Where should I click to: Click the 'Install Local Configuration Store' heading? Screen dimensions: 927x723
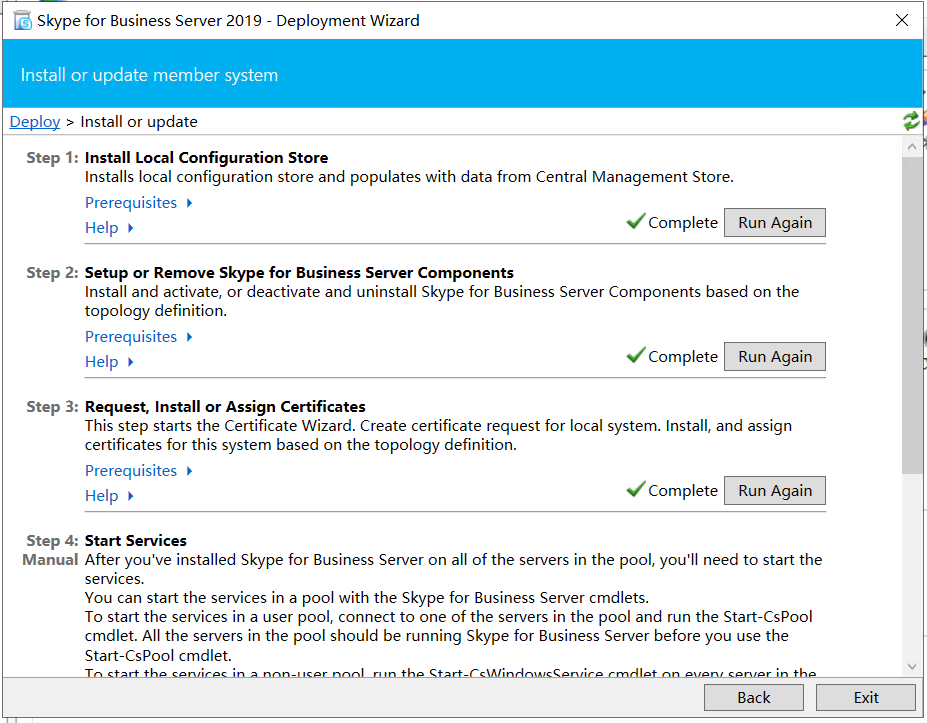pyautogui.click(x=206, y=158)
